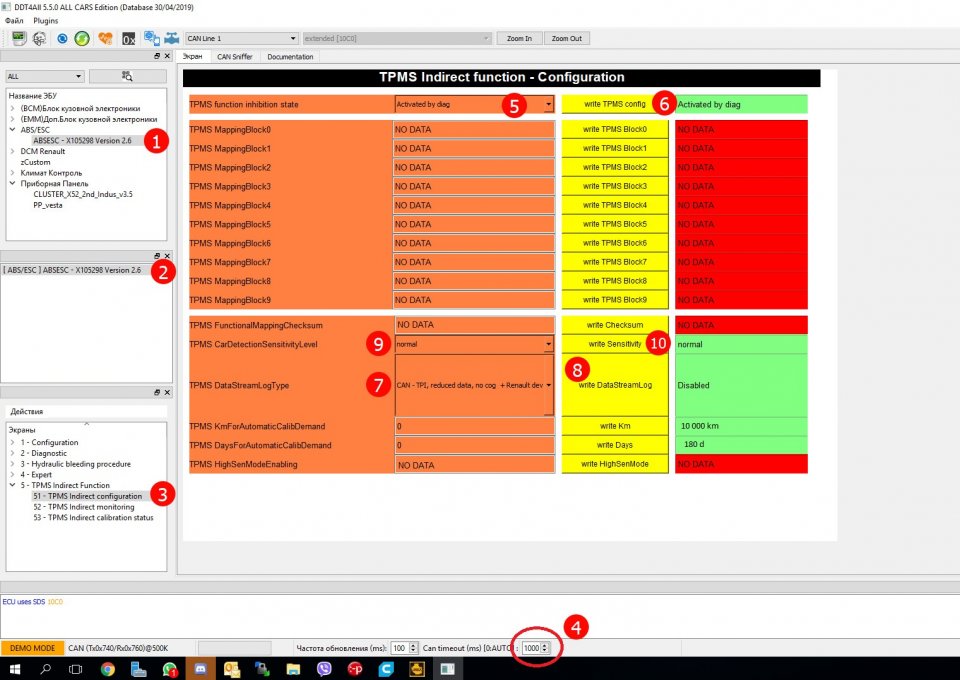Click the blue monitors toolbar icon
Viewport: 960px width, 680px height.
151,38
